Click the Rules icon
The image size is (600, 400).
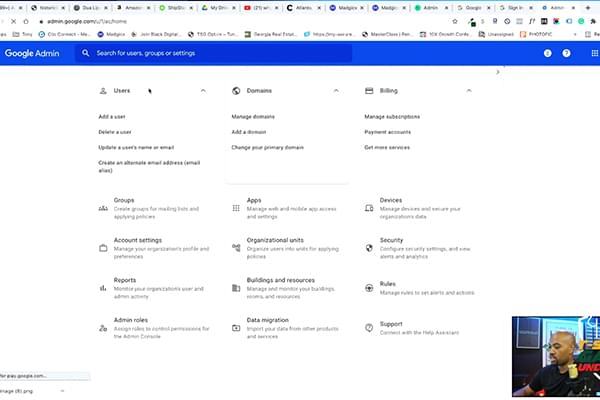369,288
